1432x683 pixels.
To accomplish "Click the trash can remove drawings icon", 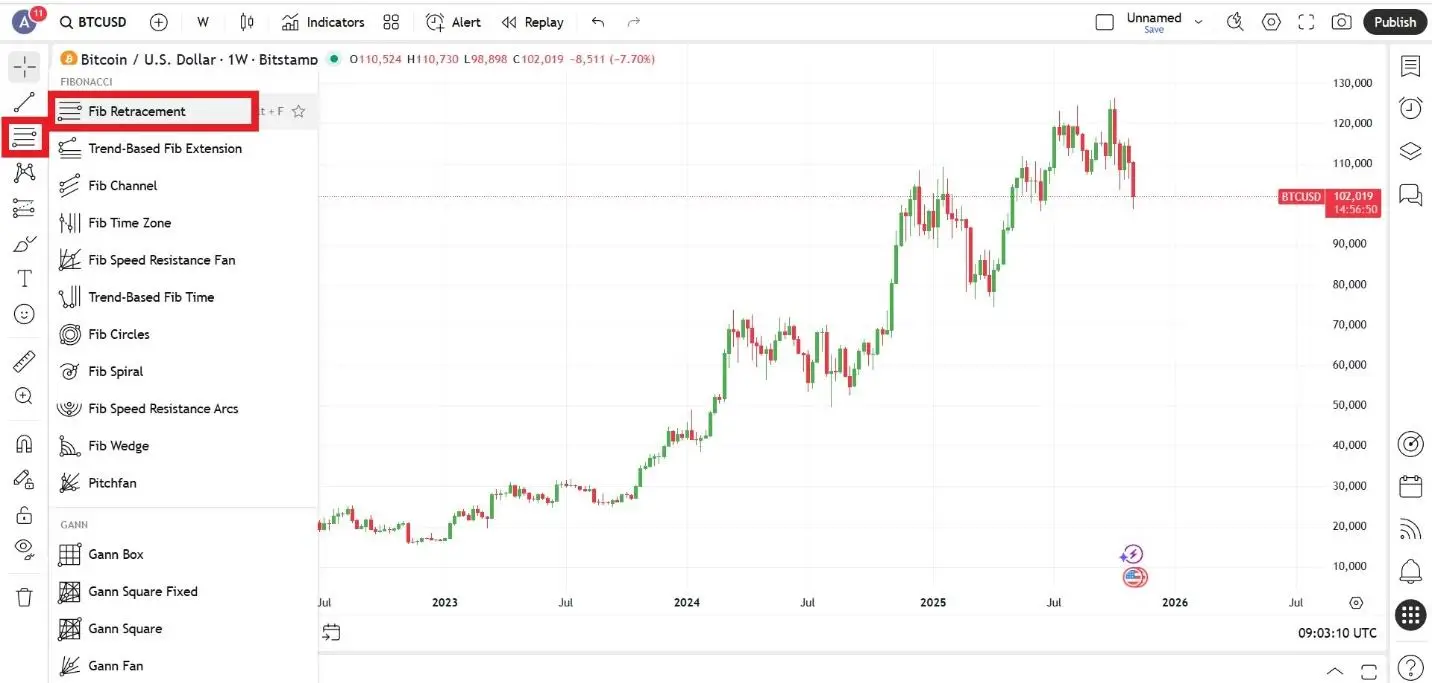I will click(x=24, y=597).
